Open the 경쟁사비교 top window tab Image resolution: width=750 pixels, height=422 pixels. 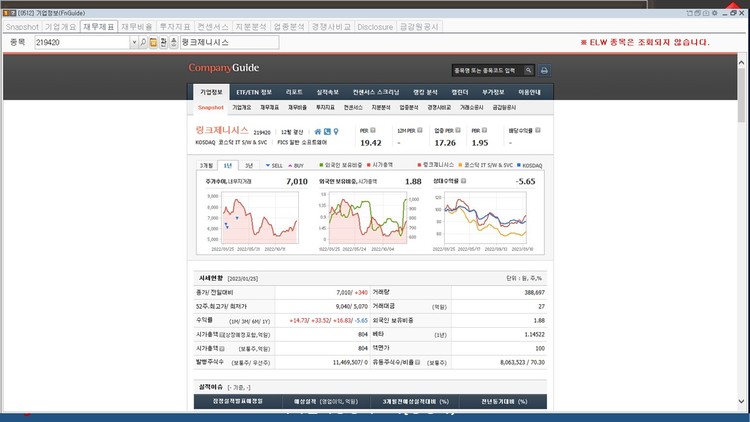331,27
